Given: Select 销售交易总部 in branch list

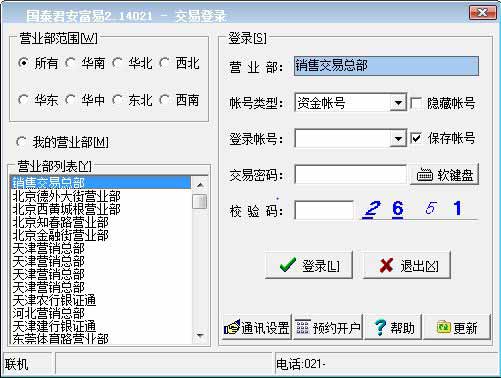Looking at the screenshot, I should pos(101,182).
